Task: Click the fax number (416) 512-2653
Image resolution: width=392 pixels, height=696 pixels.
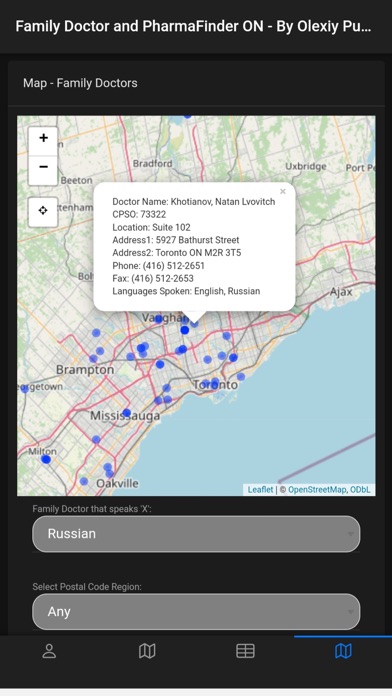Action: (162, 278)
